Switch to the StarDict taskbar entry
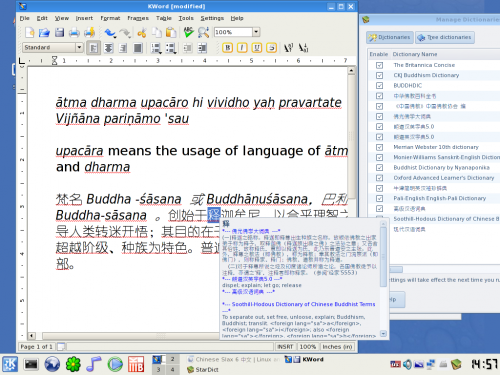500x375 pixels. tap(203, 369)
